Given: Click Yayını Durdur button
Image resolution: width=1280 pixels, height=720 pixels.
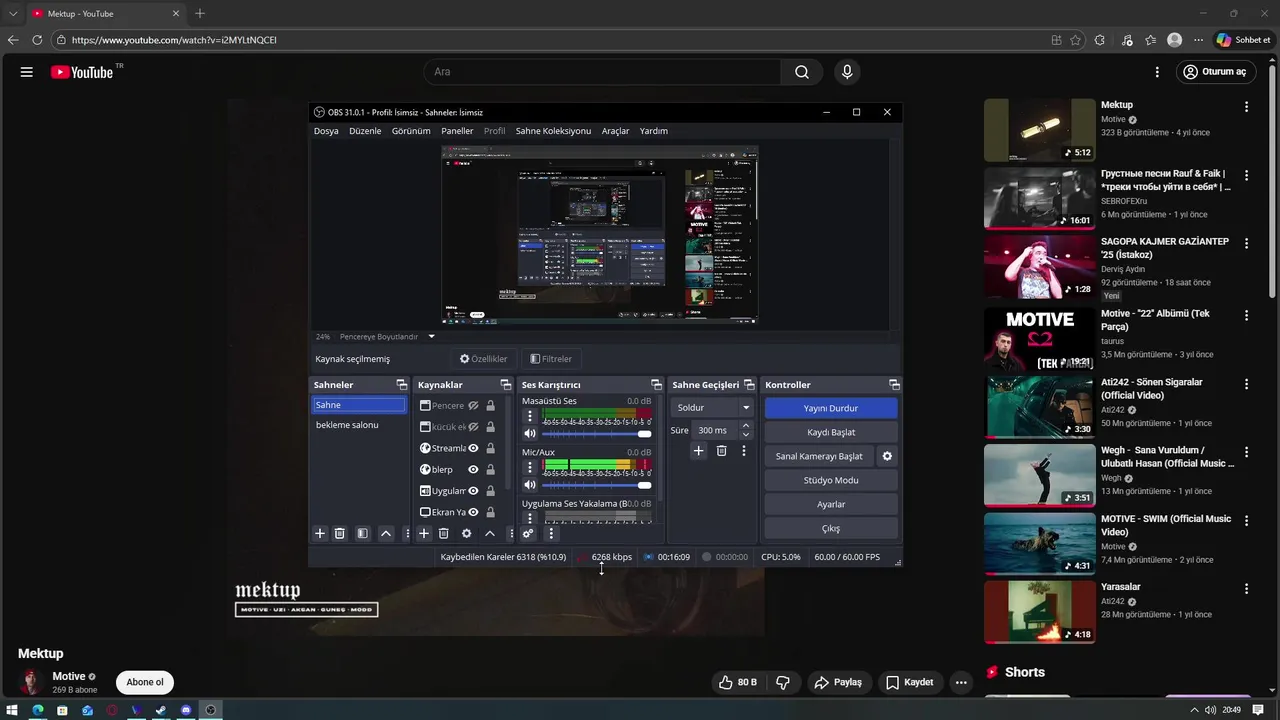Looking at the screenshot, I should coord(831,408).
